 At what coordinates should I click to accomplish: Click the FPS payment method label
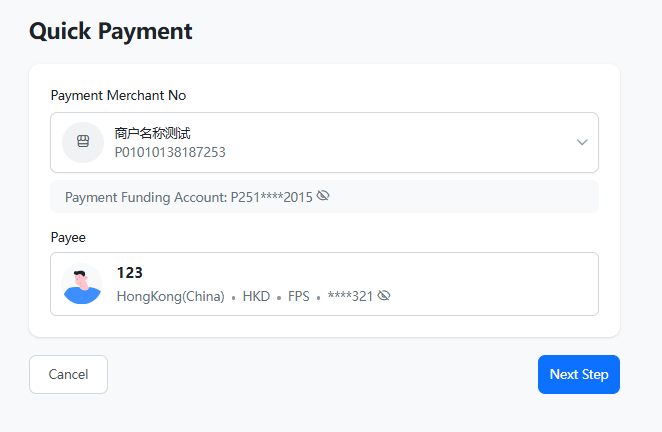pyautogui.click(x=299, y=296)
